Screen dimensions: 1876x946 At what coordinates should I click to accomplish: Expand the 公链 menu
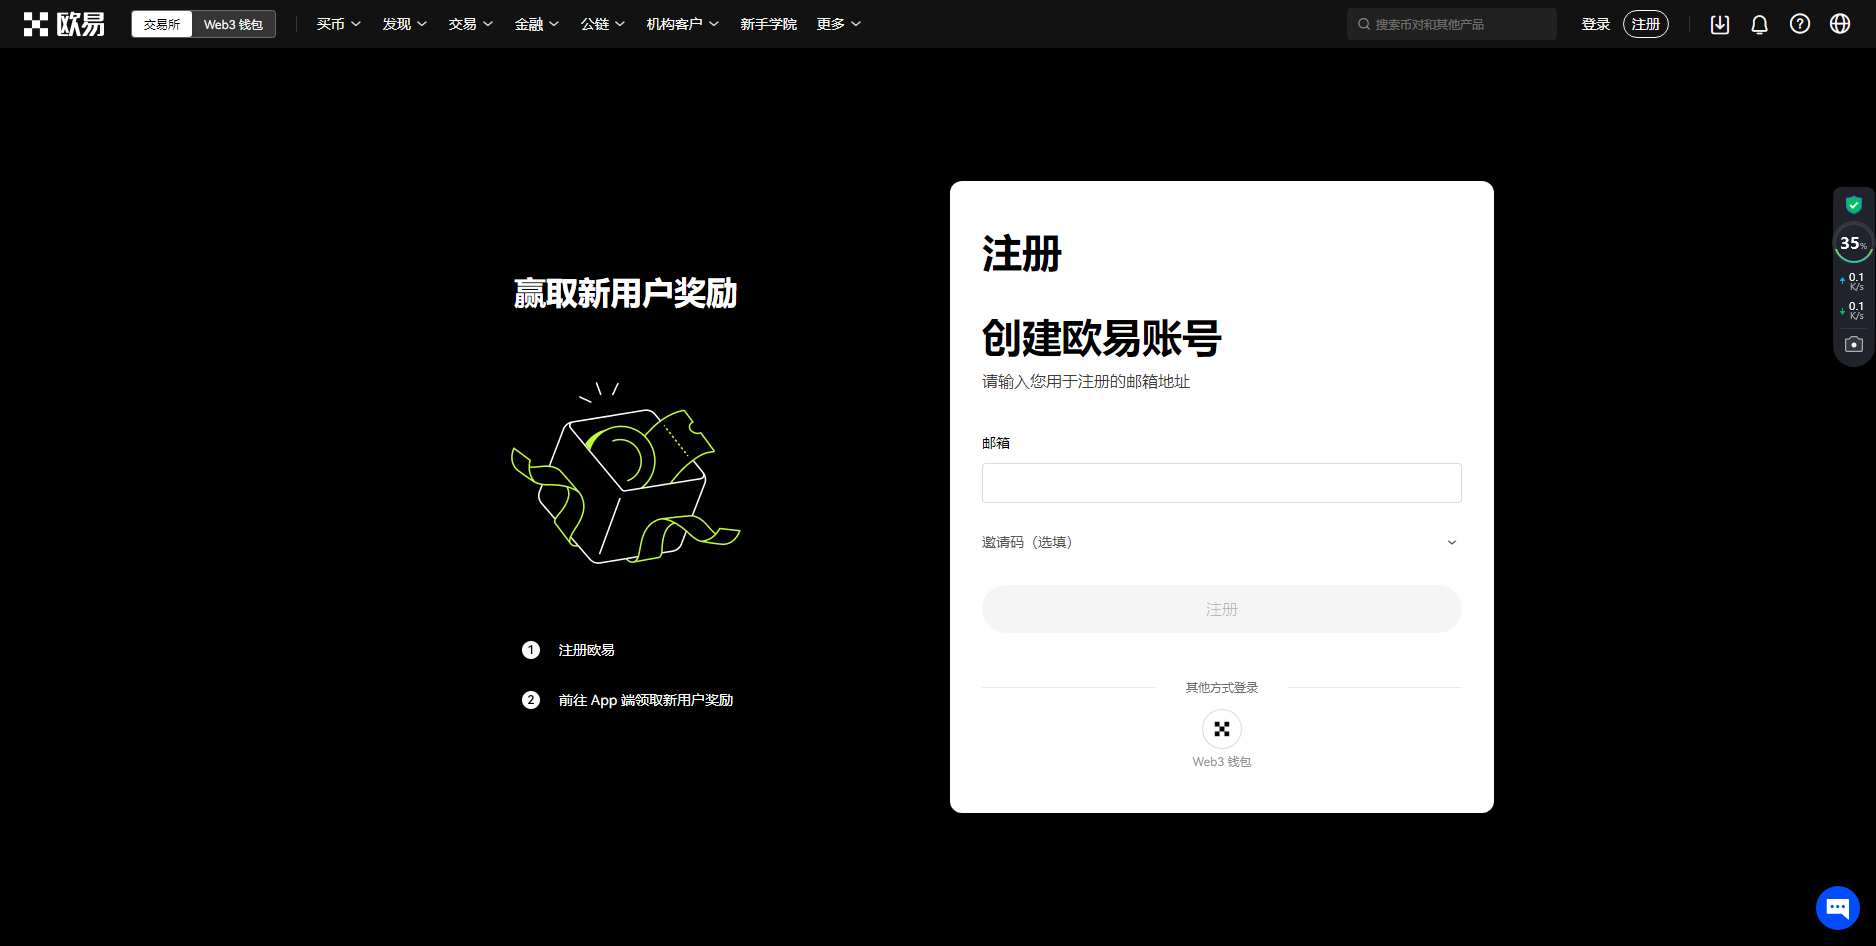coord(603,24)
